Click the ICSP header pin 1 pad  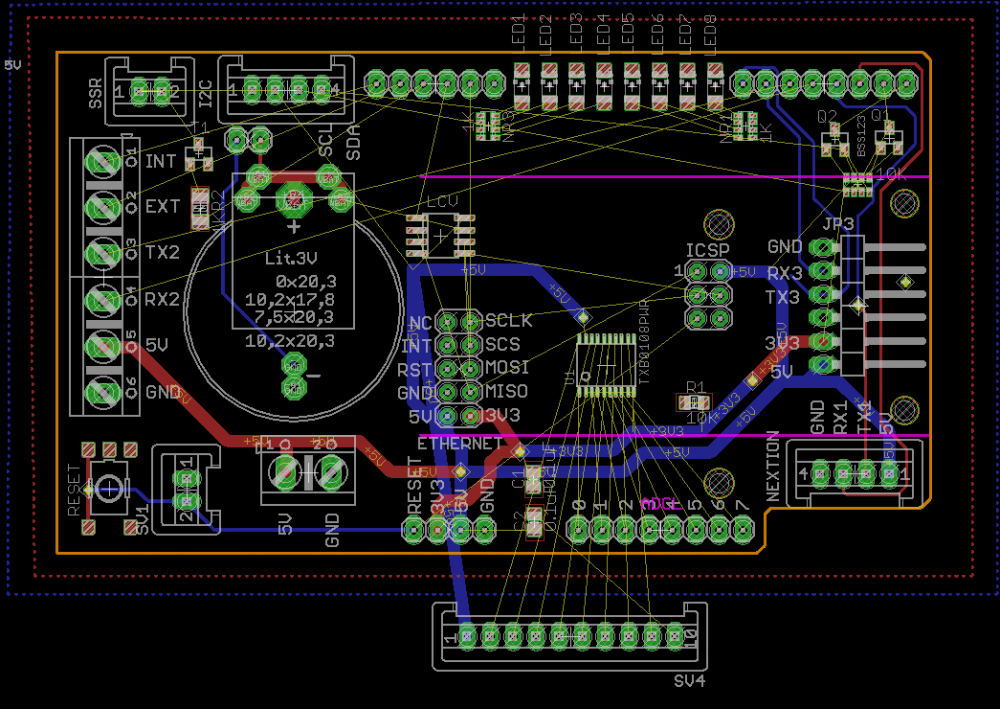click(697, 272)
